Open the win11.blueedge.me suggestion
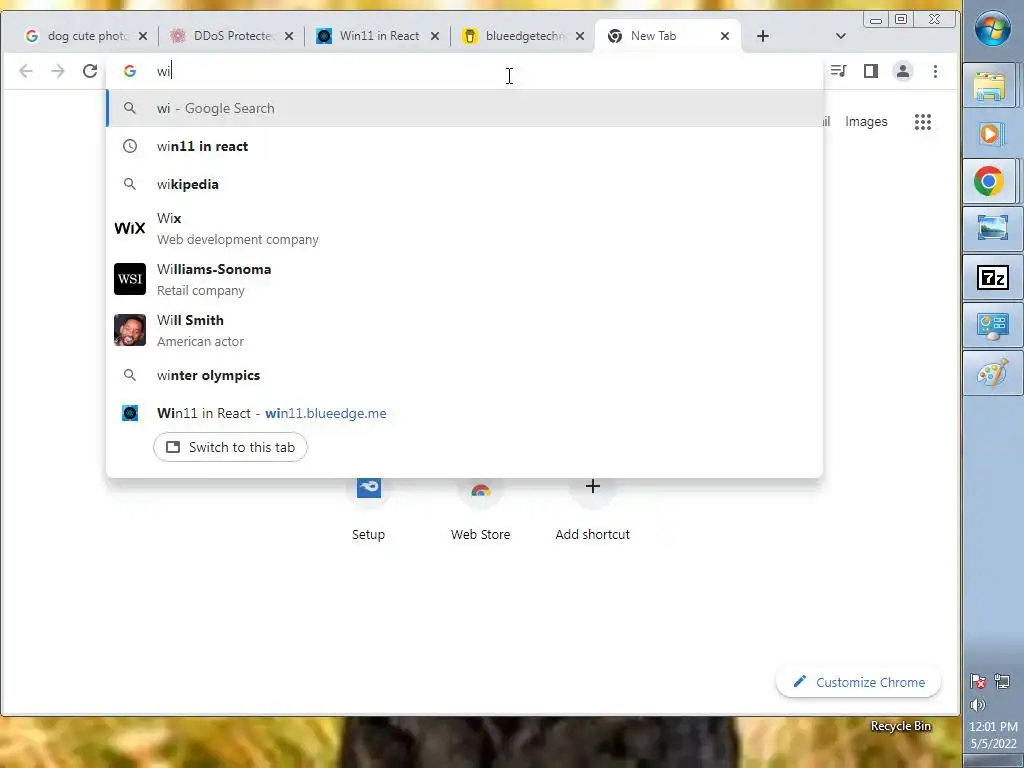 click(x=464, y=413)
